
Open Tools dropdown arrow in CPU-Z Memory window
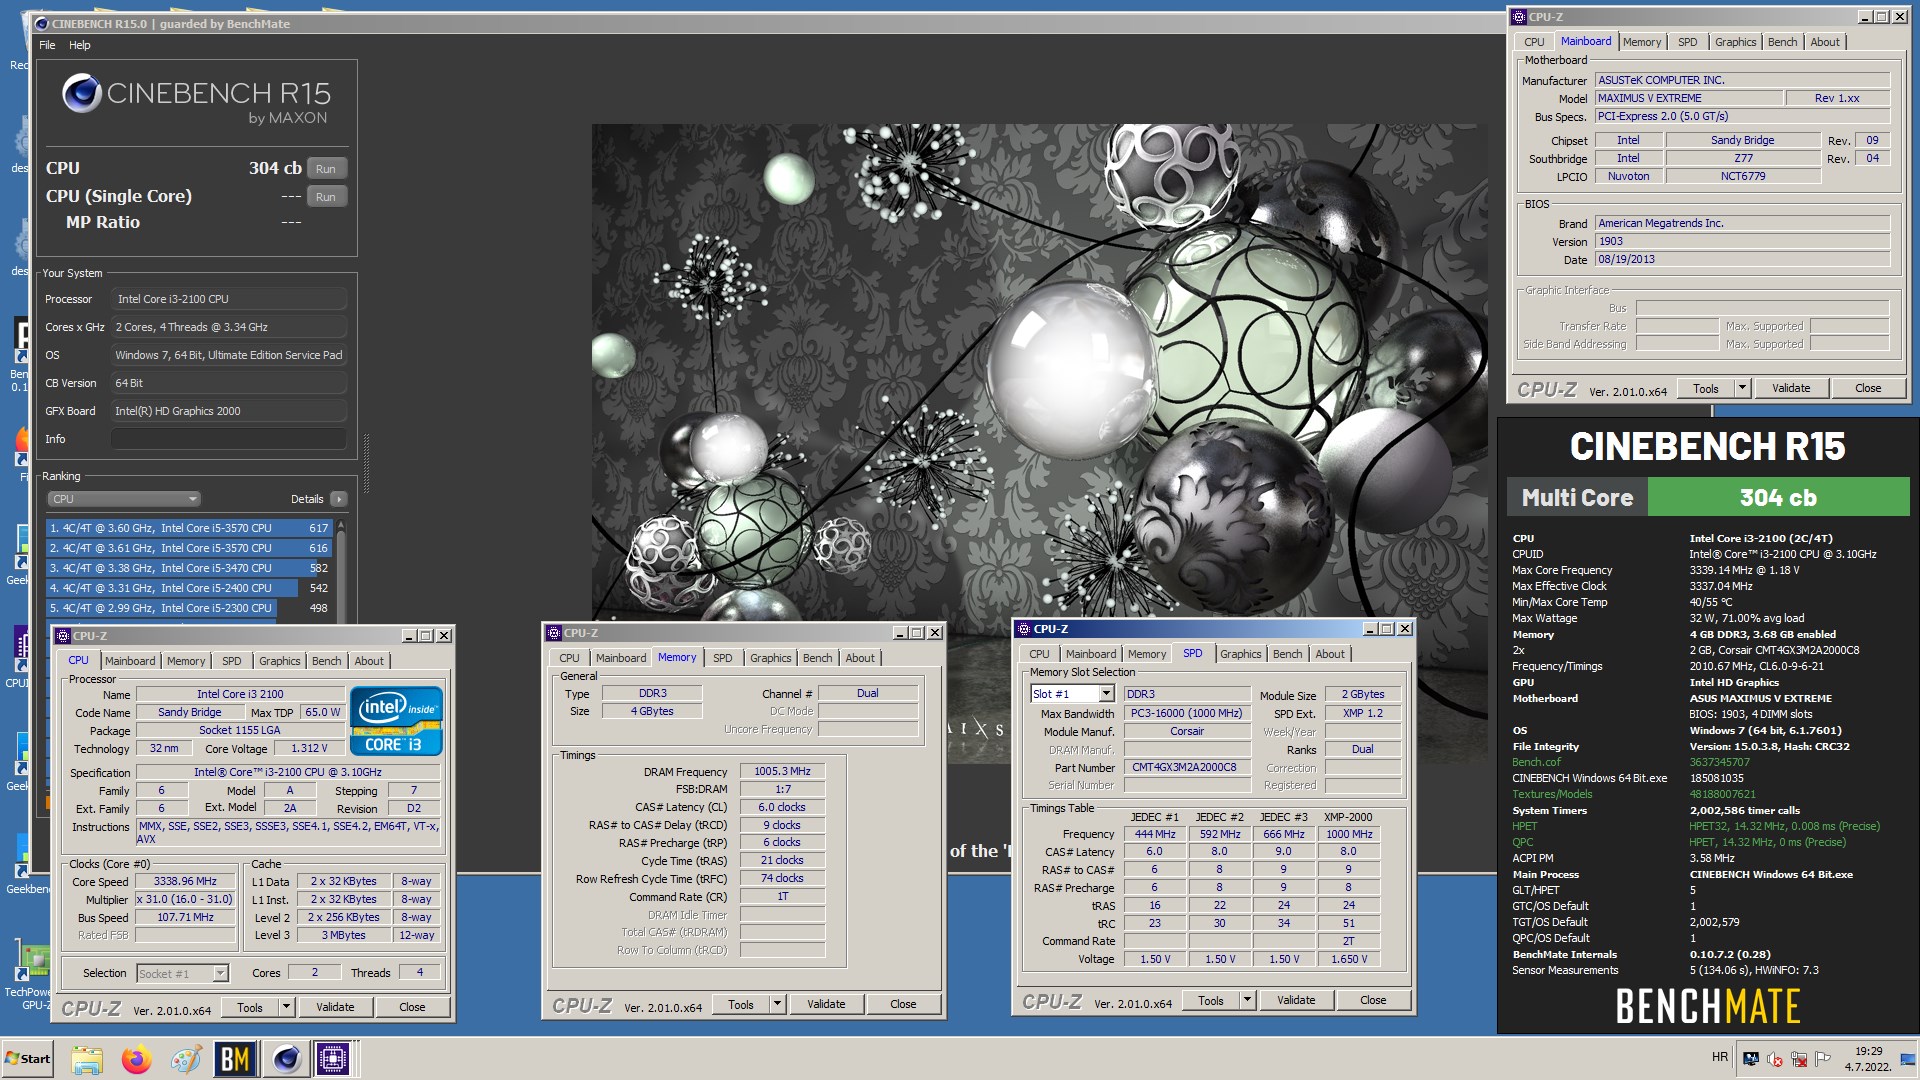777,1004
